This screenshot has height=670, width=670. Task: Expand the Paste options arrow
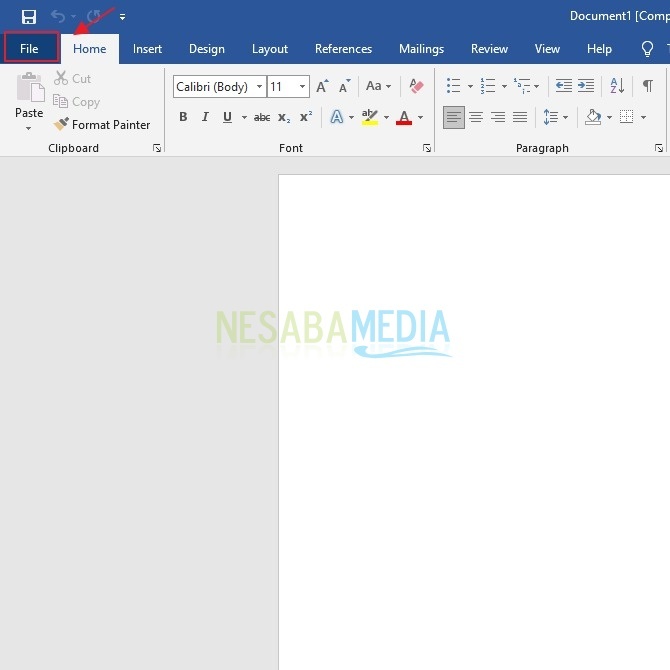(x=28, y=128)
